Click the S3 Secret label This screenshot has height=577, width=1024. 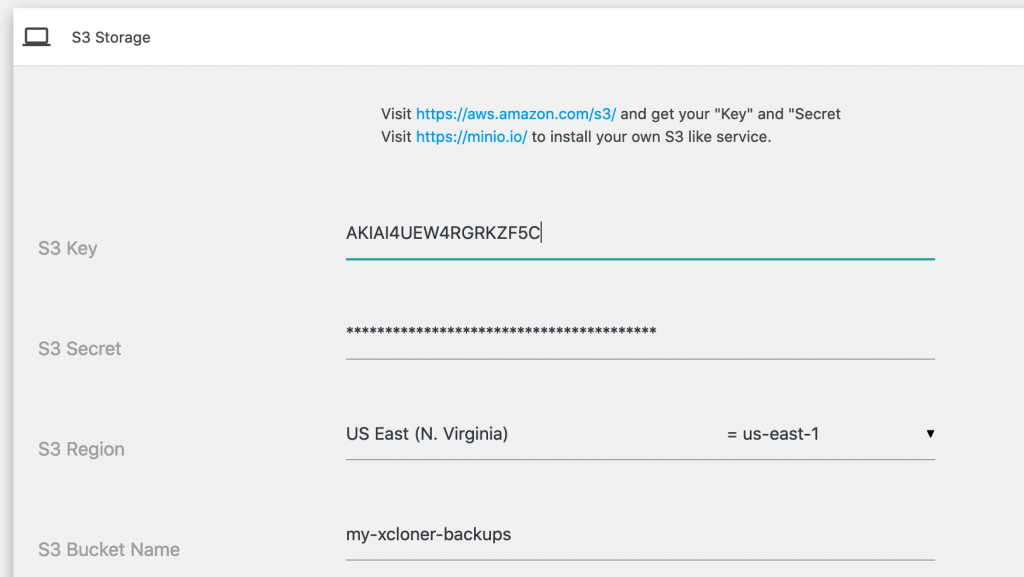coord(80,349)
